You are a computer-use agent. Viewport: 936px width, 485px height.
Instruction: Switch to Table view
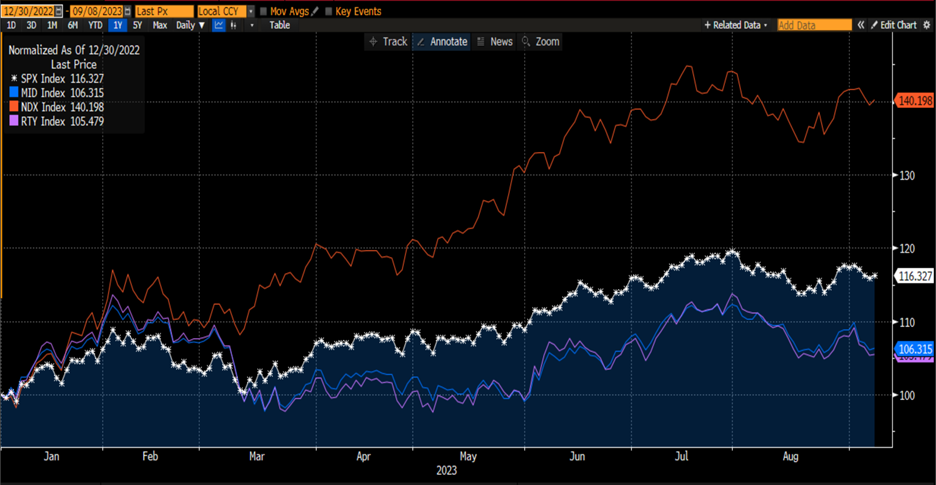[279, 25]
